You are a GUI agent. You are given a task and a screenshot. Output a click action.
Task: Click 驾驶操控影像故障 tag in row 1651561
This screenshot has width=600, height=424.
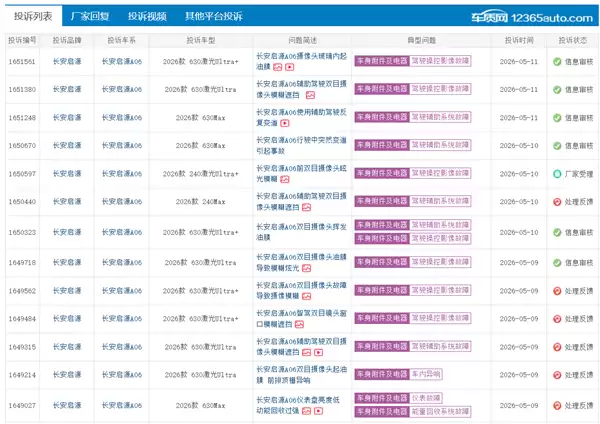click(440, 61)
